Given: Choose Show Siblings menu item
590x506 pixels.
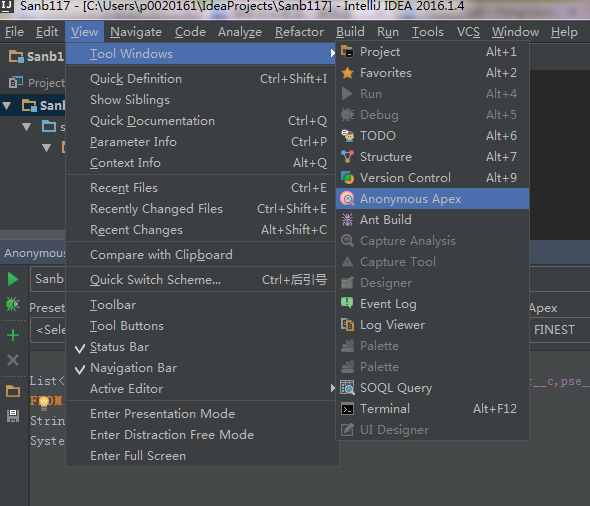Looking at the screenshot, I should [201, 100].
